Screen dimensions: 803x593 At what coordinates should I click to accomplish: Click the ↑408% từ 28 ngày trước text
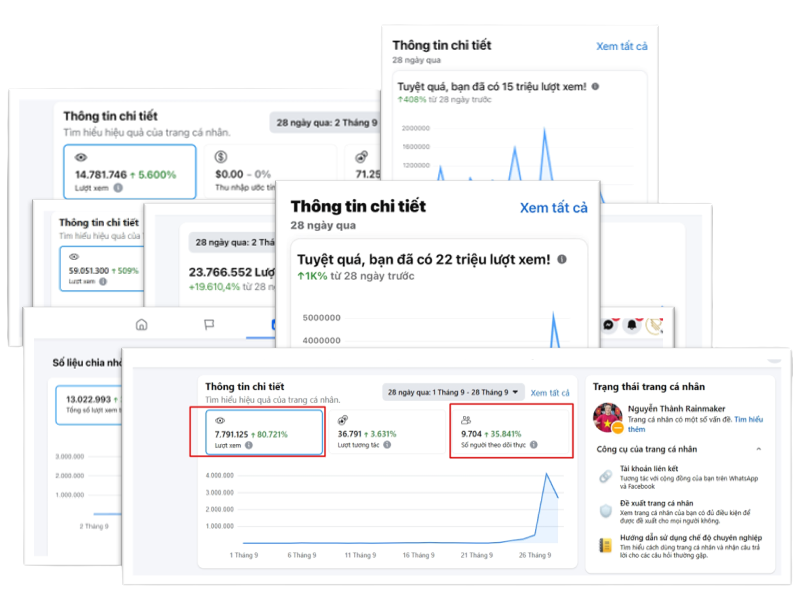click(x=445, y=99)
